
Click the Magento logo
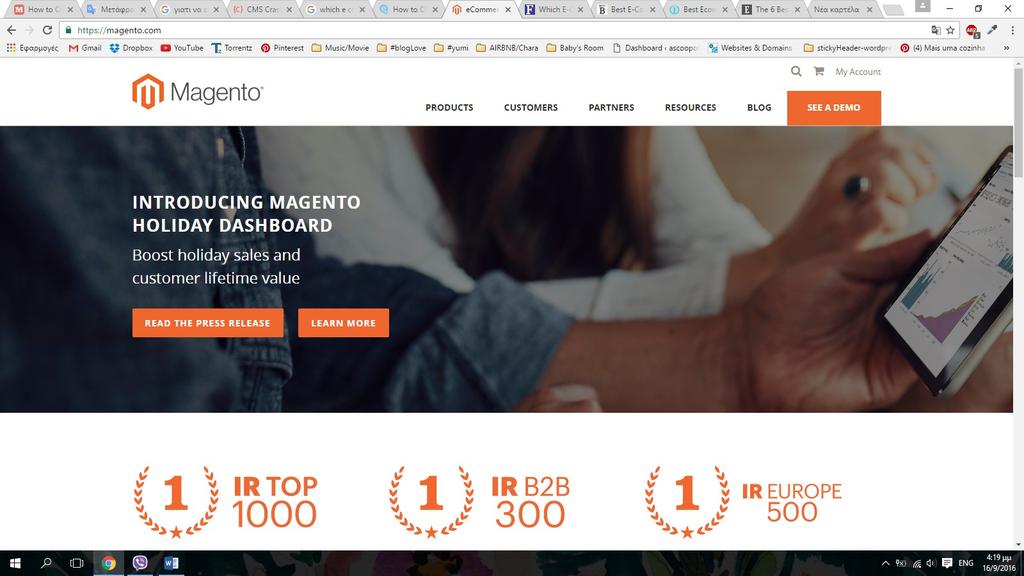point(197,91)
